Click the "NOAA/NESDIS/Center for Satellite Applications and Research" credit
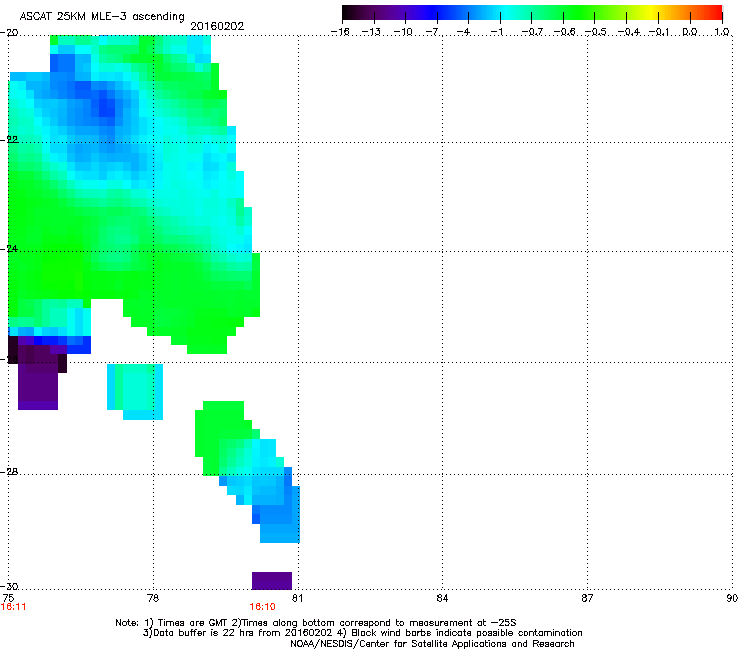The height and width of the screenshot is (650, 740). tap(432, 644)
